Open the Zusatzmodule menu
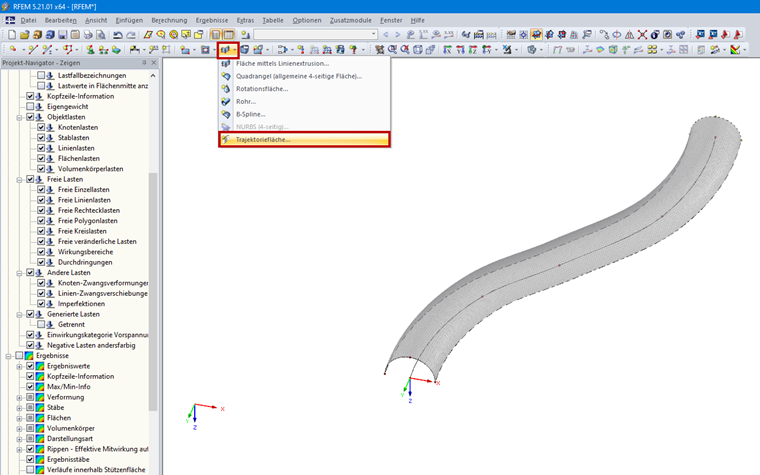Image resolution: width=760 pixels, height=475 pixels. point(350,20)
